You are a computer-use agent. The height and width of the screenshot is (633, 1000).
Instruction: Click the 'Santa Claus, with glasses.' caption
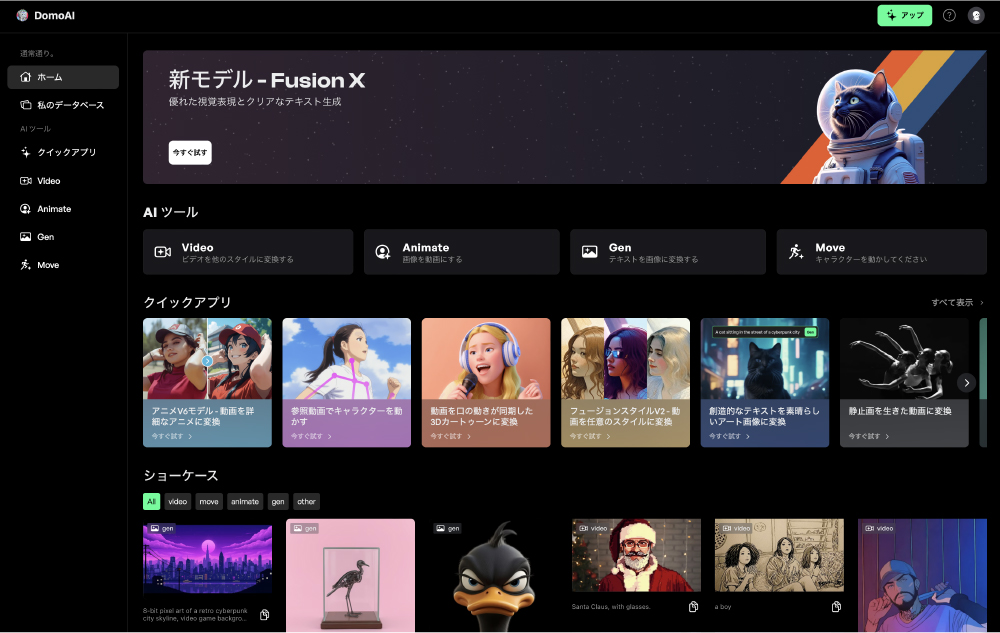tap(611, 606)
